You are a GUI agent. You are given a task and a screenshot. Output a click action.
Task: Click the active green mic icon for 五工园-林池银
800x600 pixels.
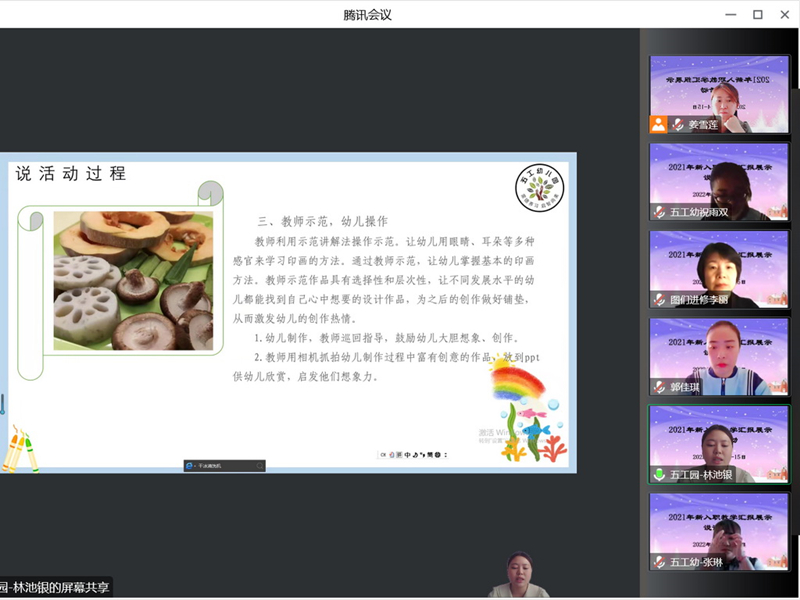click(659, 474)
